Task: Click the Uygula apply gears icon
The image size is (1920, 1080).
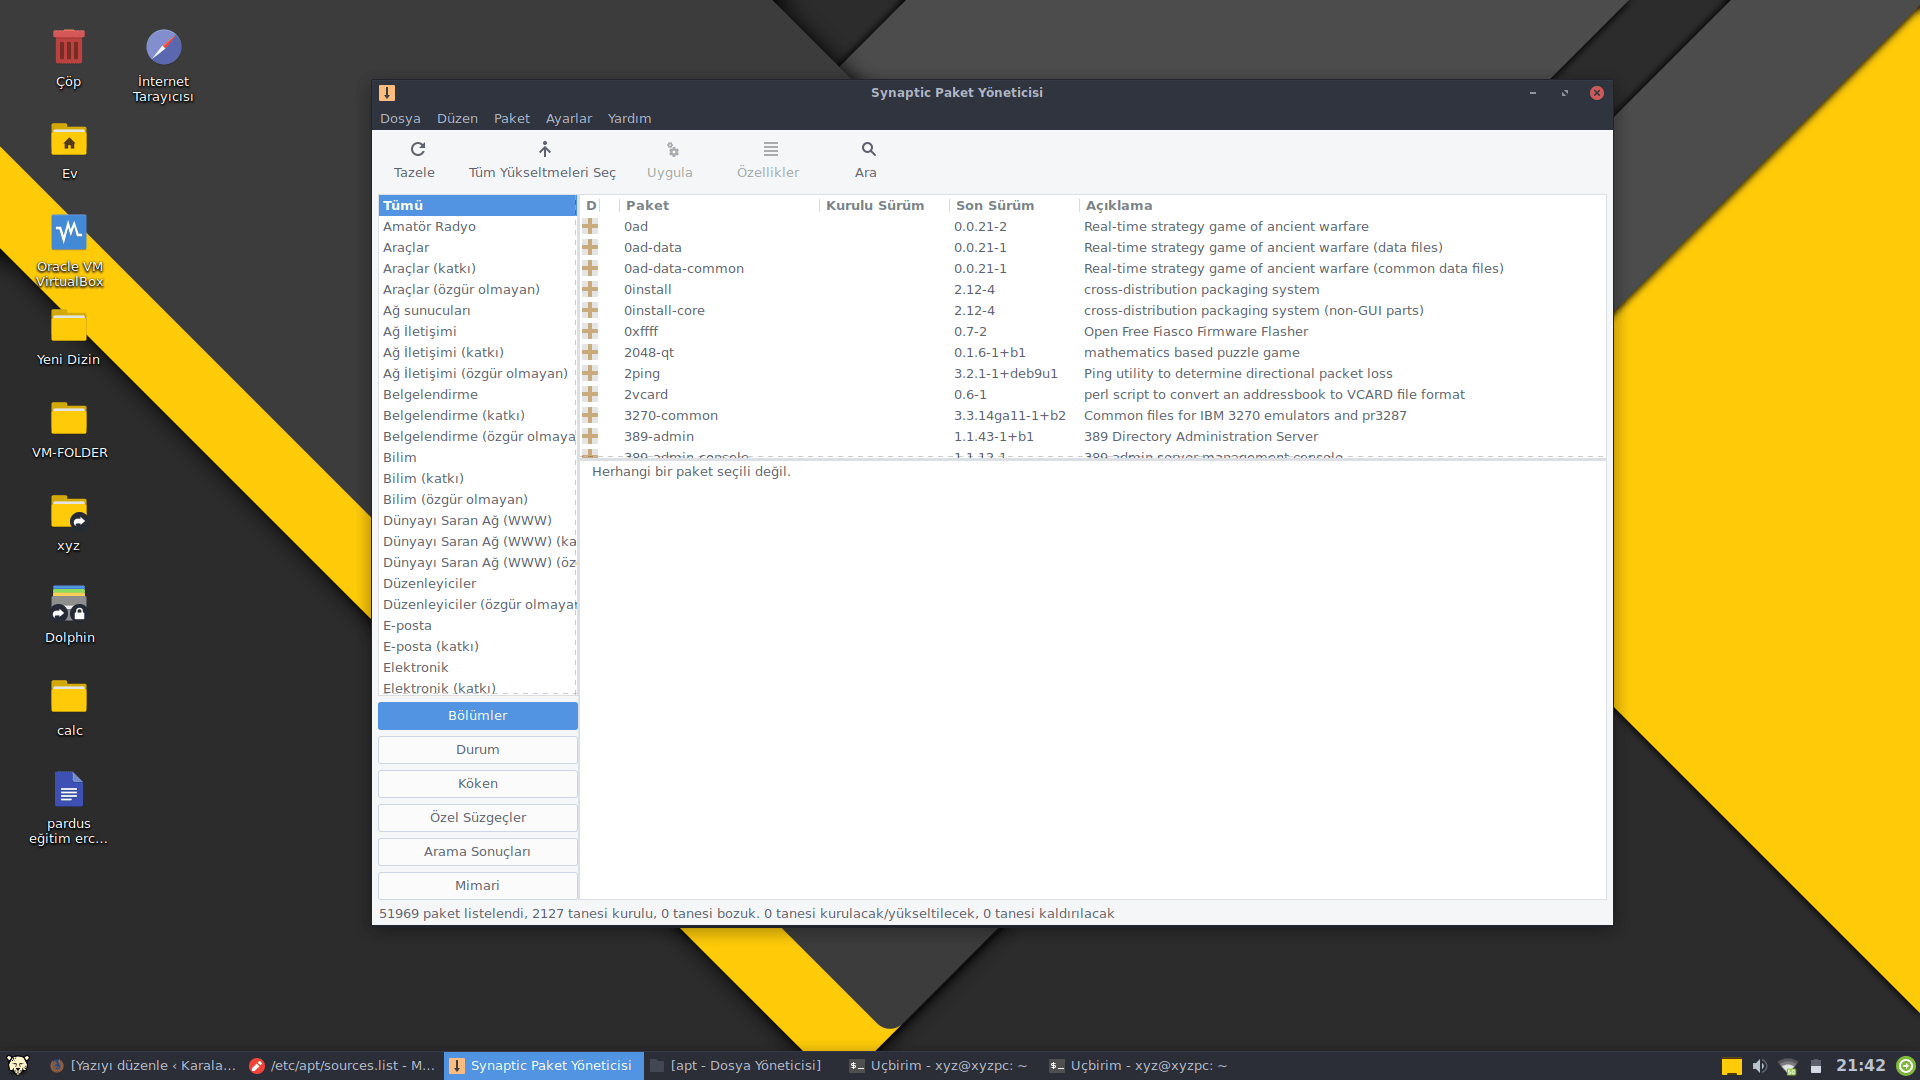Action: 672,150
